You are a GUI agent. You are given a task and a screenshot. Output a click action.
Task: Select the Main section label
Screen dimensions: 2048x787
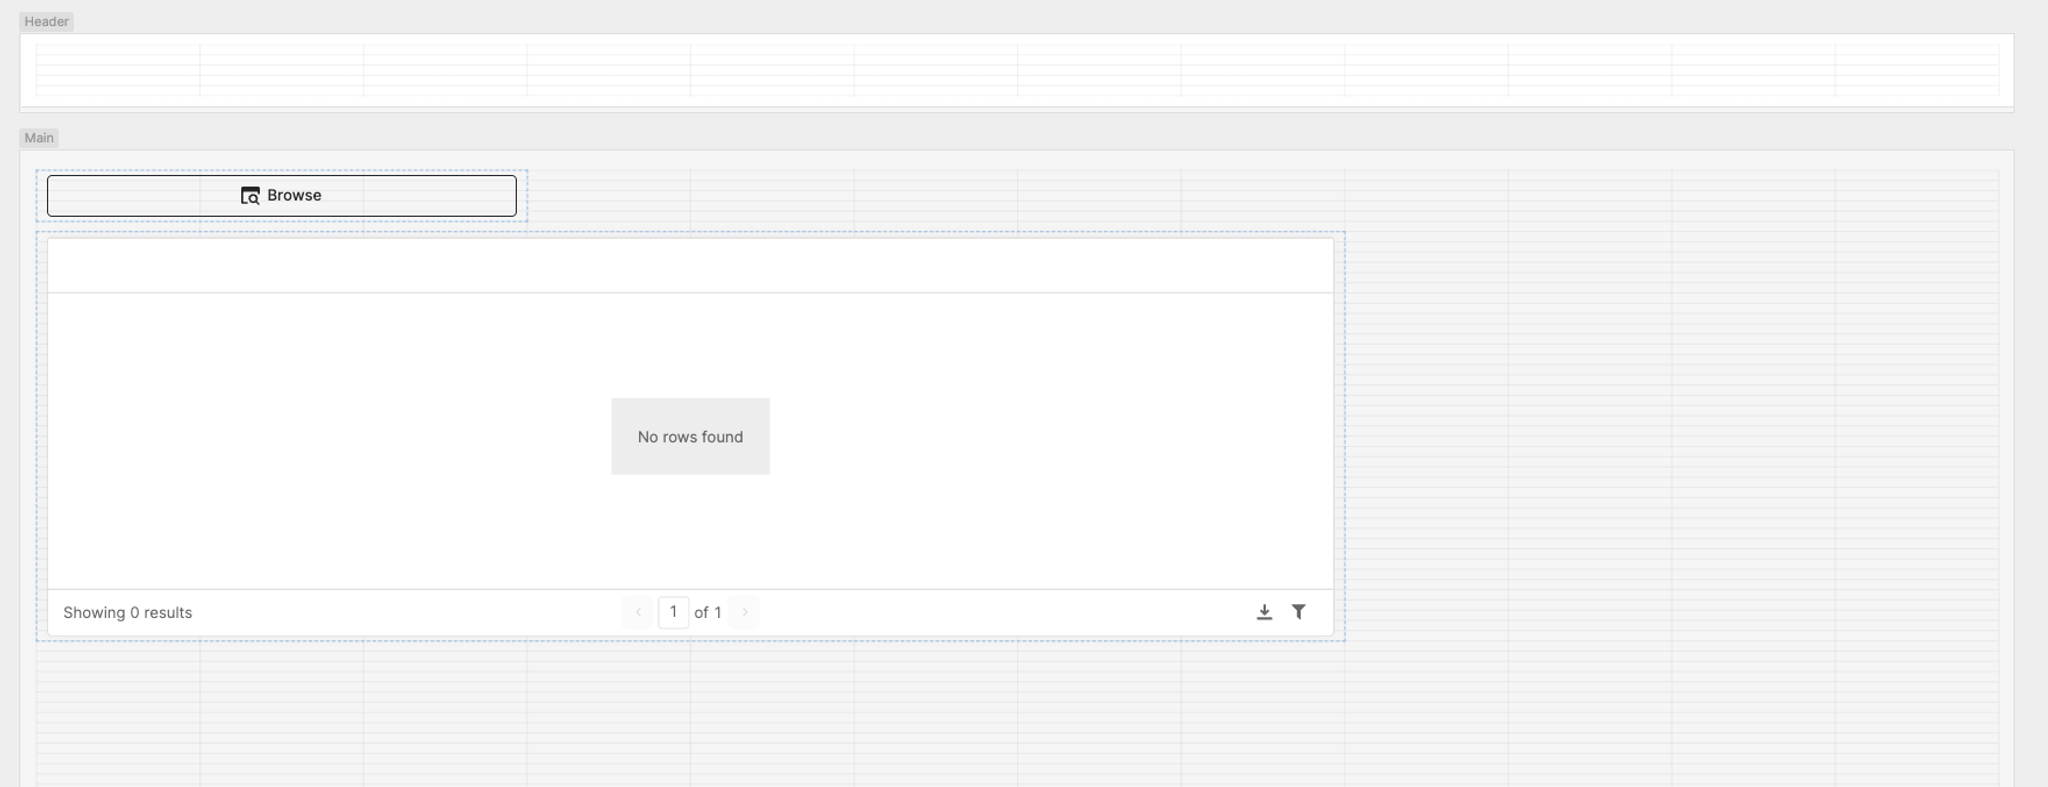coord(39,138)
